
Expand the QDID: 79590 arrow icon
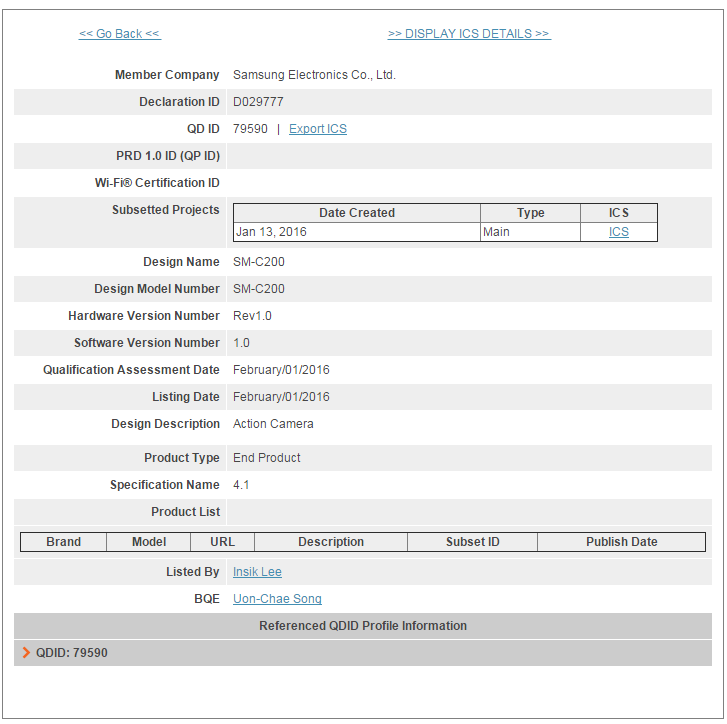[x=26, y=653]
